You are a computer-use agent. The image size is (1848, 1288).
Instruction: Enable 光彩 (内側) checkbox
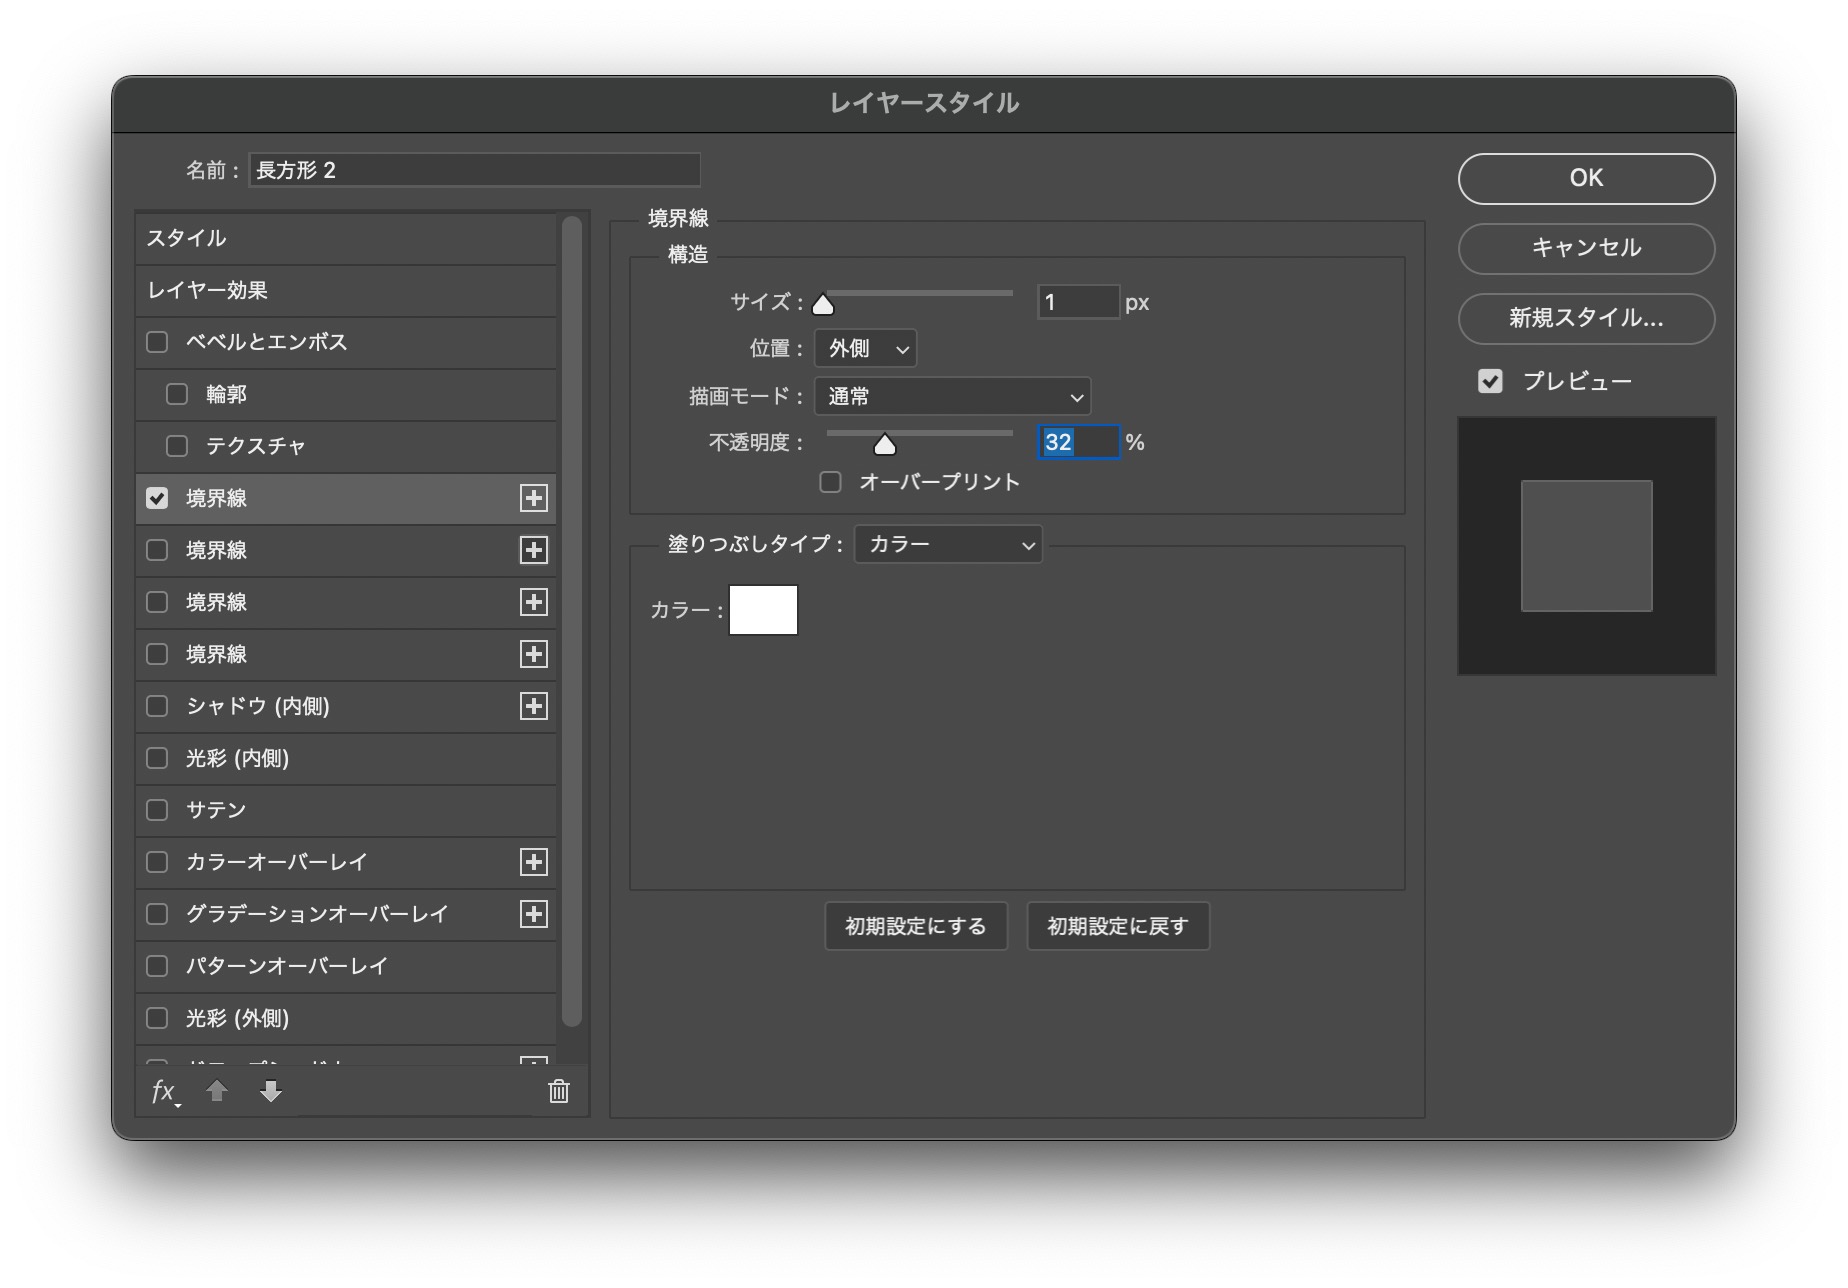[x=157, y=758]
